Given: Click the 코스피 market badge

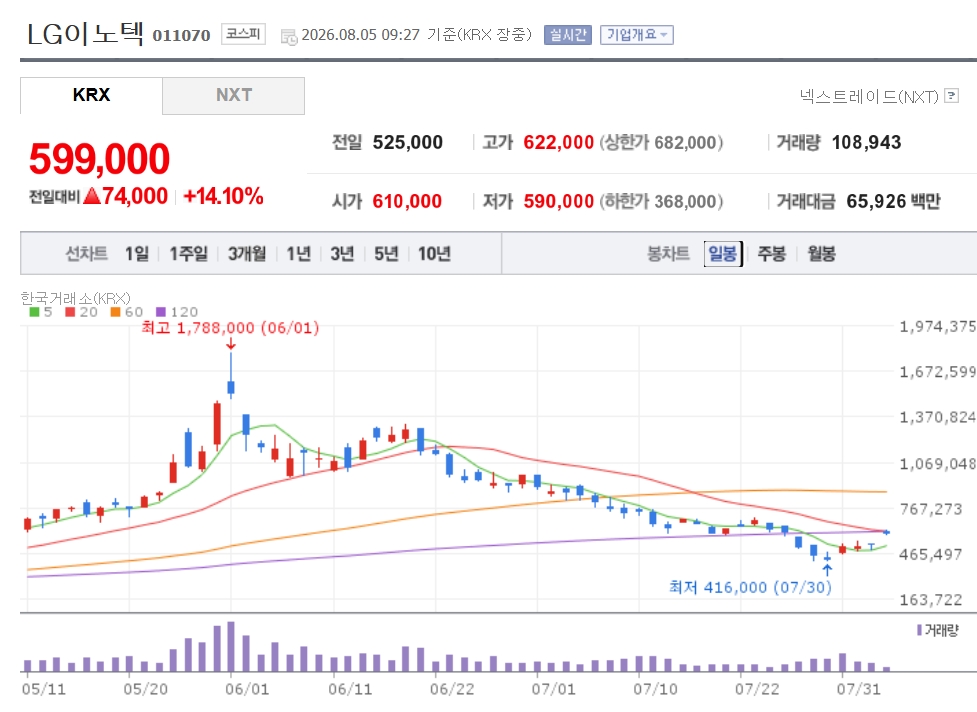Looking at the screenshot, I should (x=243, y=34).
